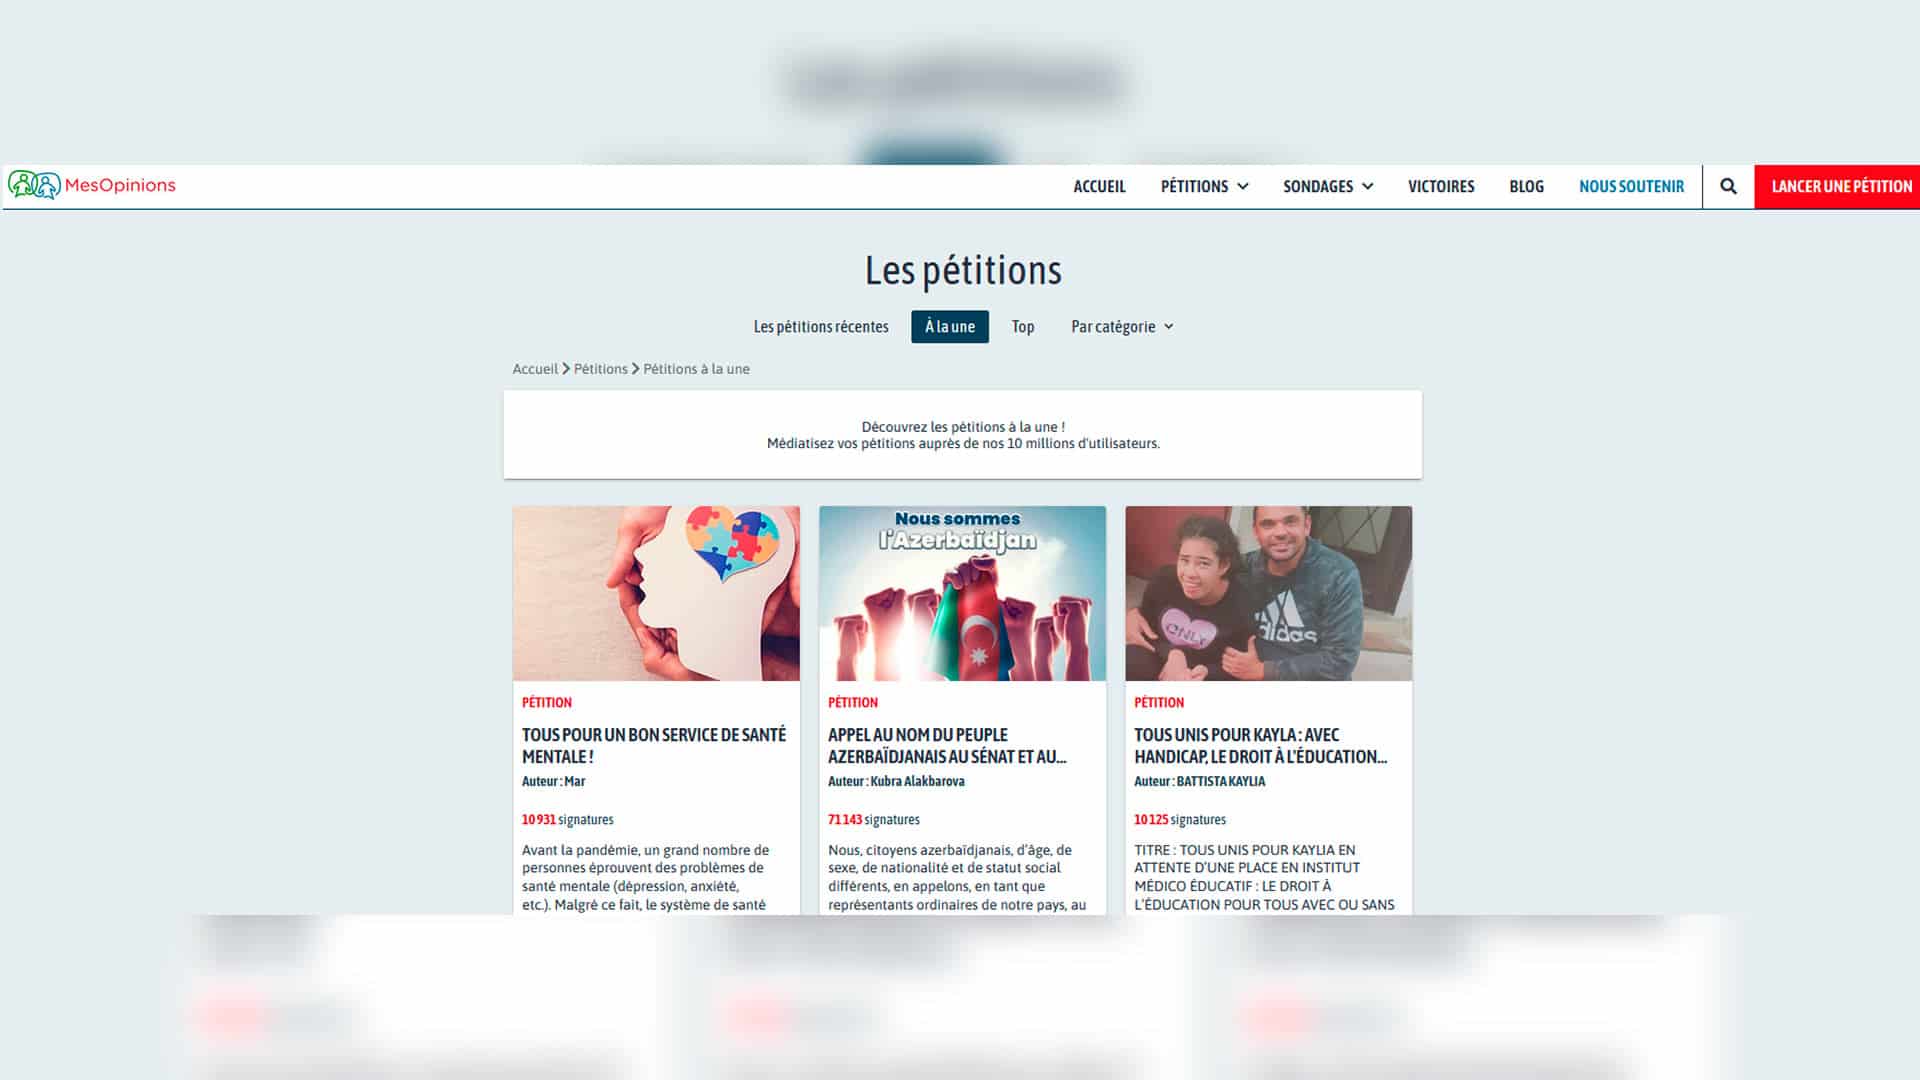1920x1080 pixels.
Task: Expand the Pétitions menu chevron
Action: point(1243,187)
